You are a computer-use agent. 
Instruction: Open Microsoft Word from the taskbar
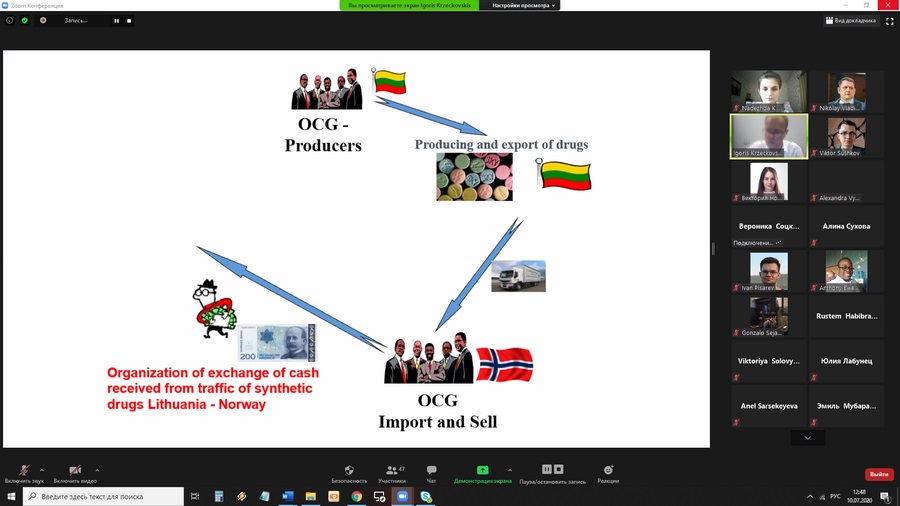[x=288, y=496]
